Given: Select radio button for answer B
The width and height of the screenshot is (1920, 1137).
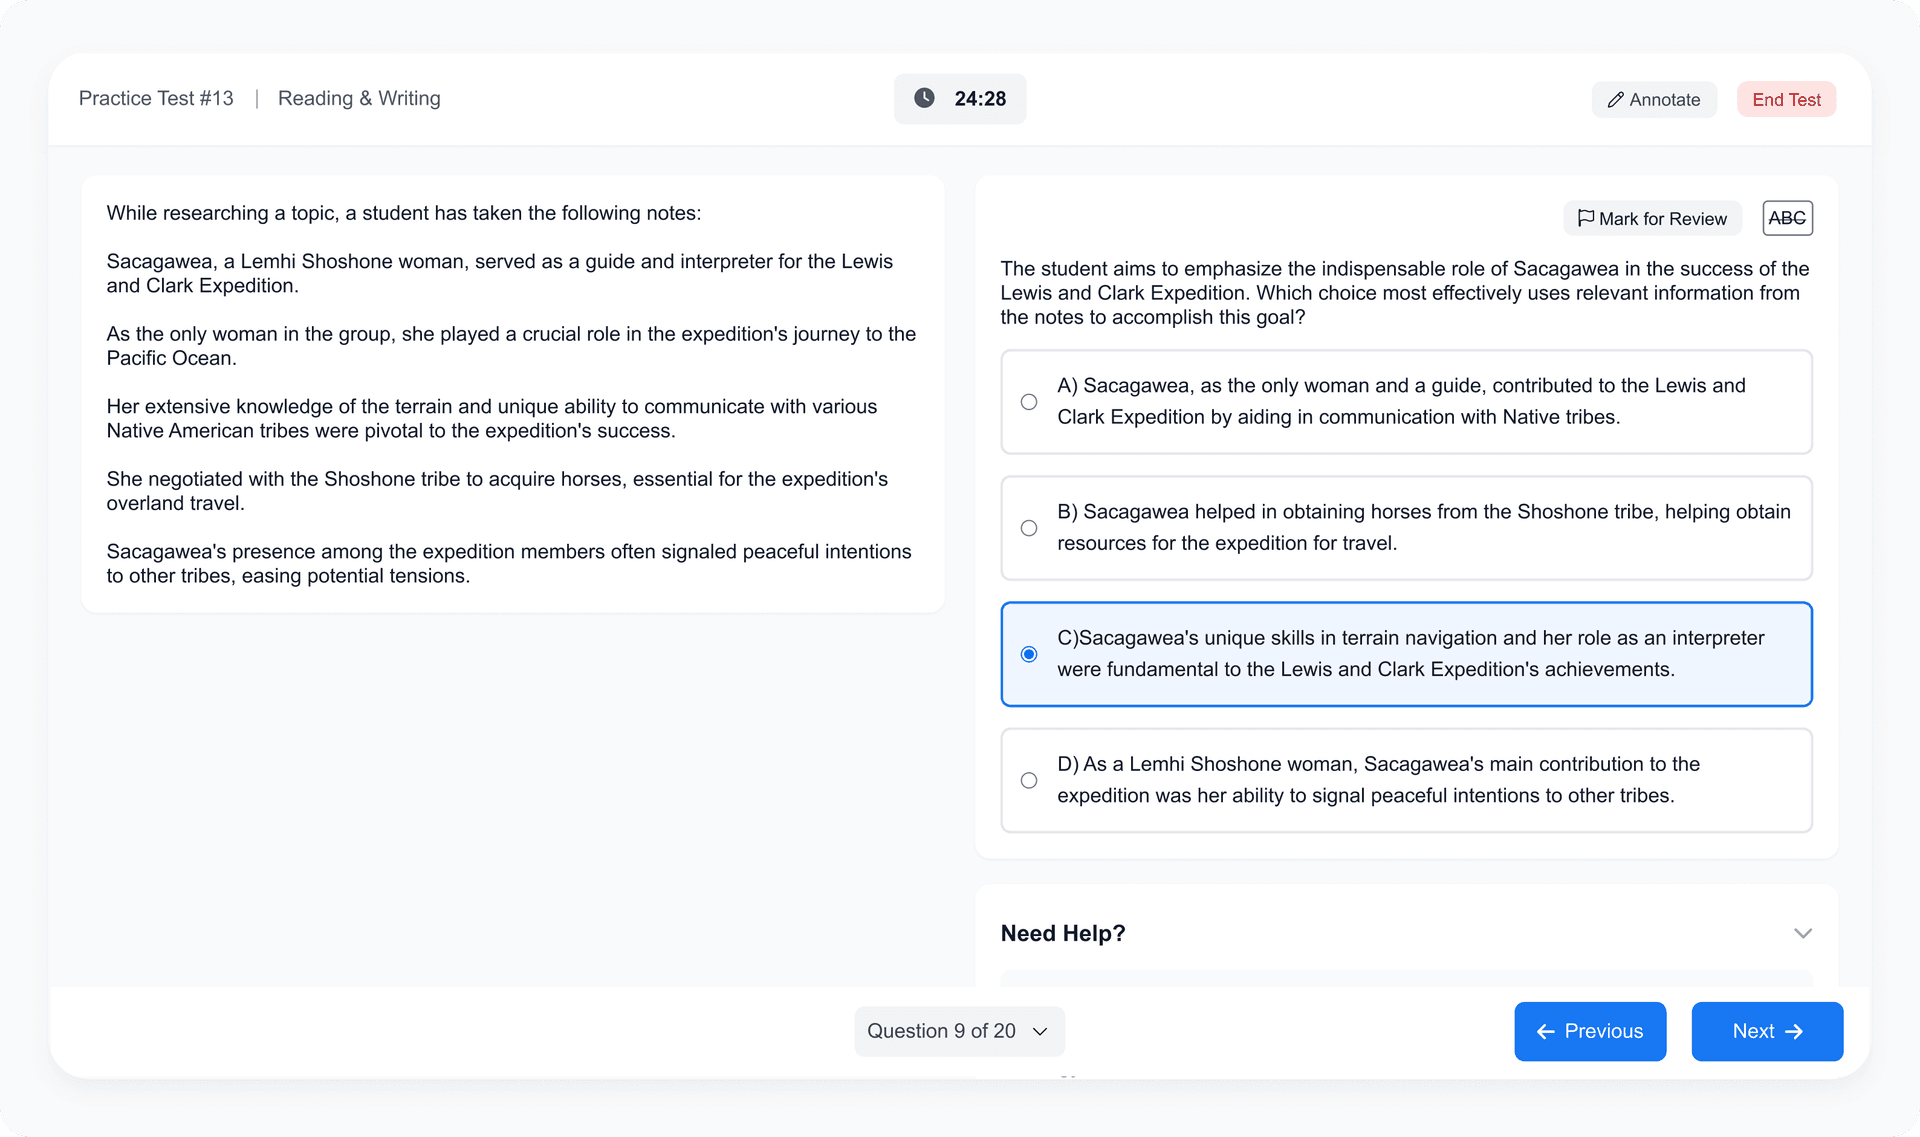Looking at the screenshot, I should point(1029,528).
